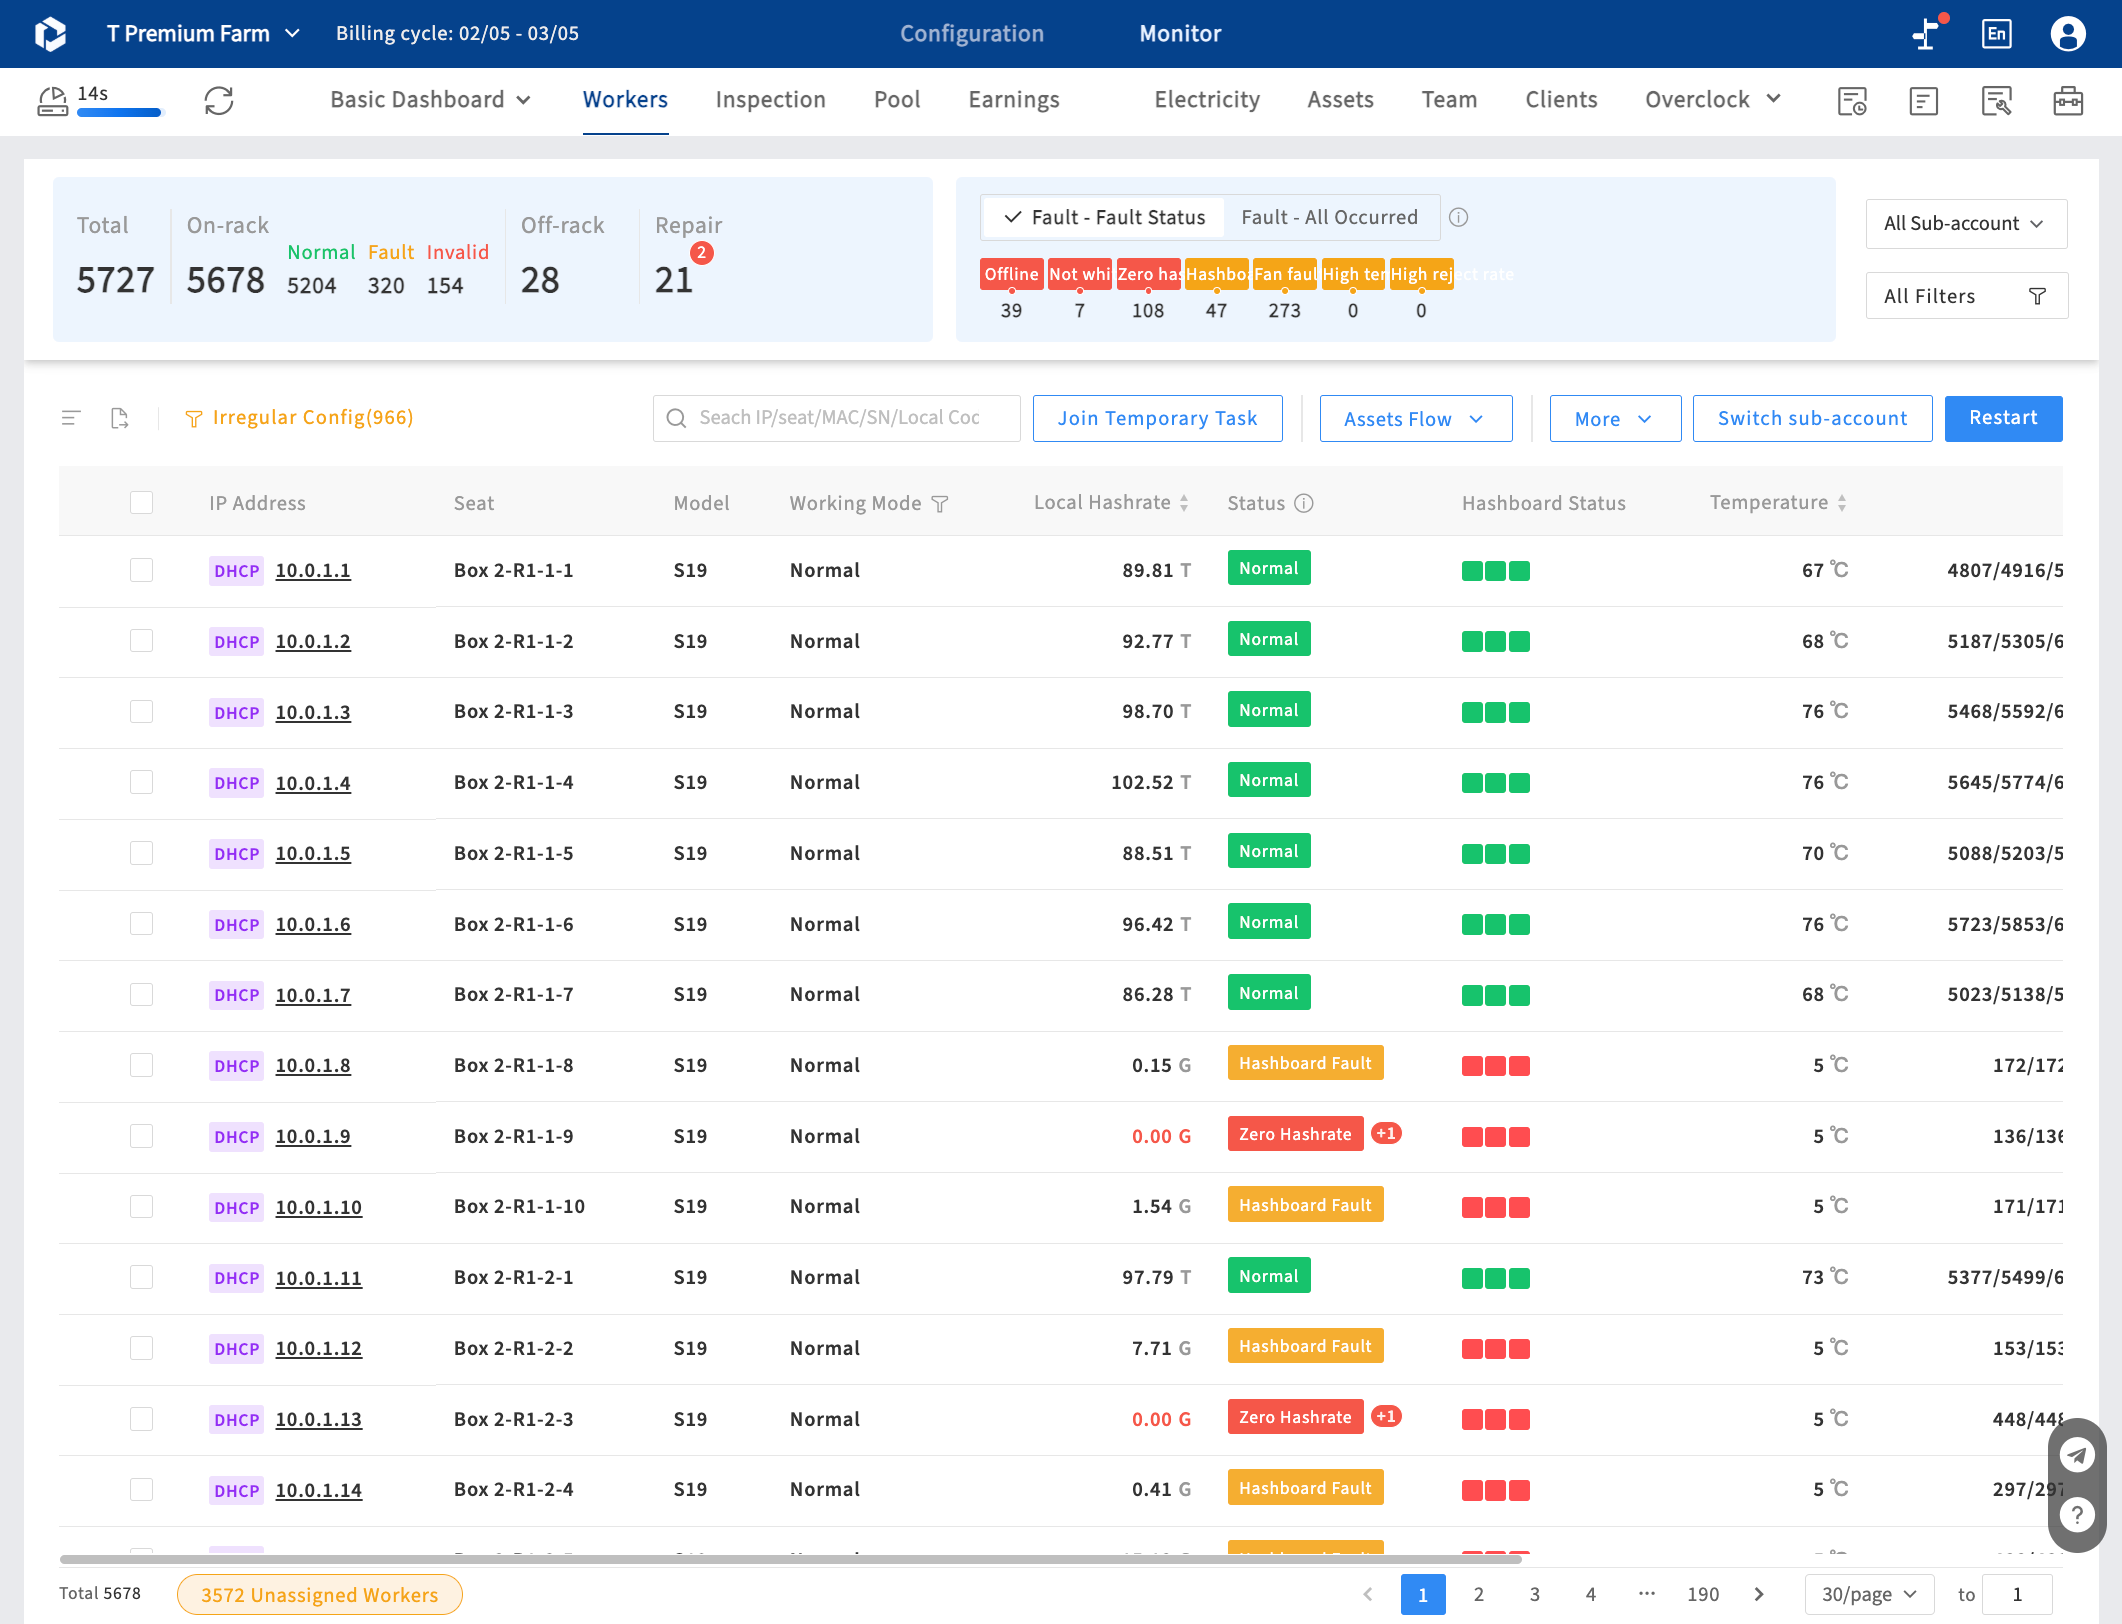The height and width of the screenshot is (1624, 2122).
Task: Click the app logo icon
Action: pyautogui.click(x=50, y=34)
